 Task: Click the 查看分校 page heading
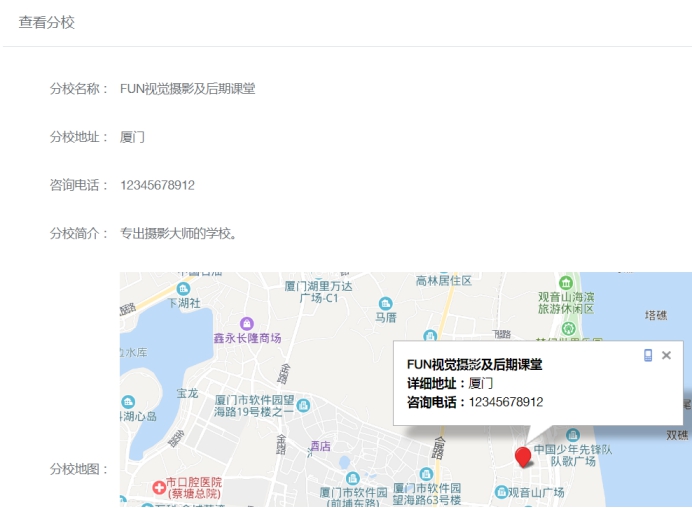coord(46,23)
